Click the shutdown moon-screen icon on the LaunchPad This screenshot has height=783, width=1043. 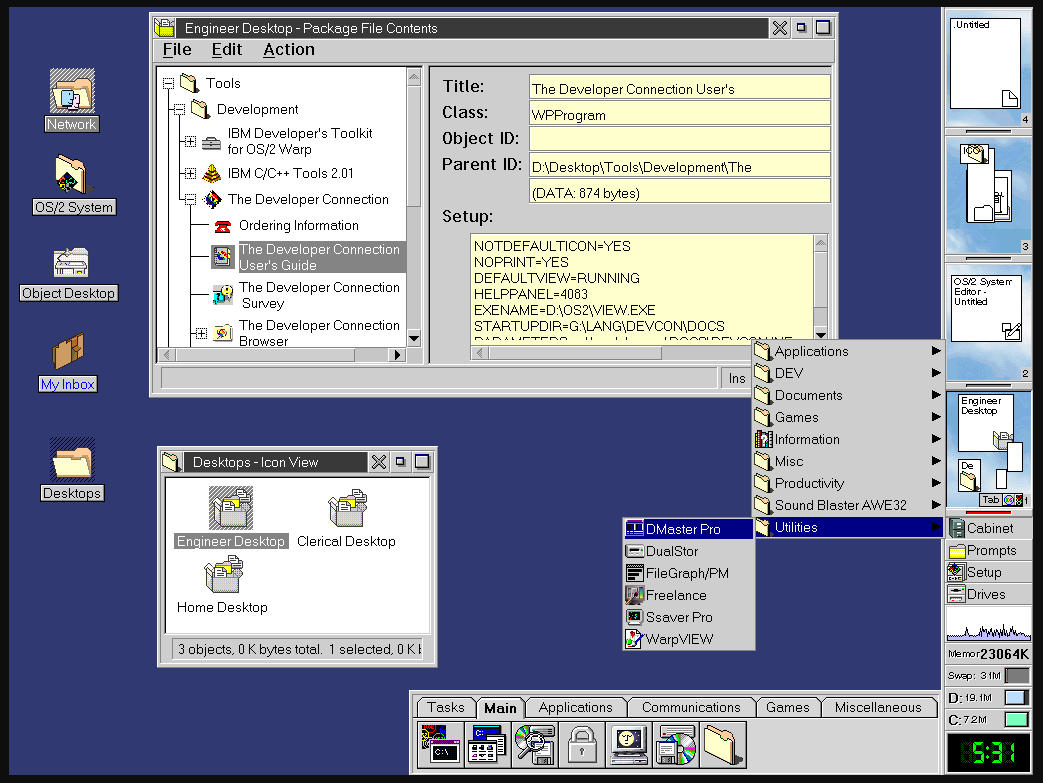tap(629, 744)
